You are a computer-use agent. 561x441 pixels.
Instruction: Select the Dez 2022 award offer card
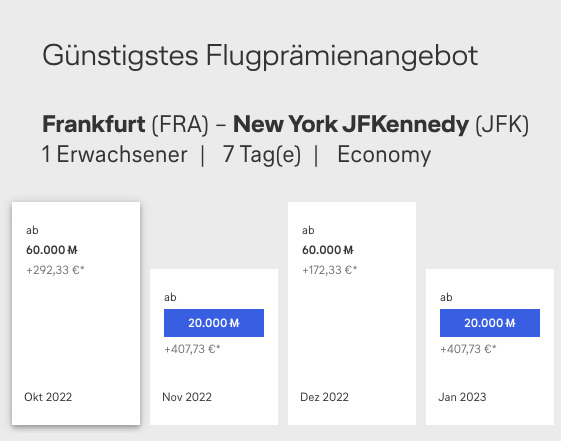352,313
